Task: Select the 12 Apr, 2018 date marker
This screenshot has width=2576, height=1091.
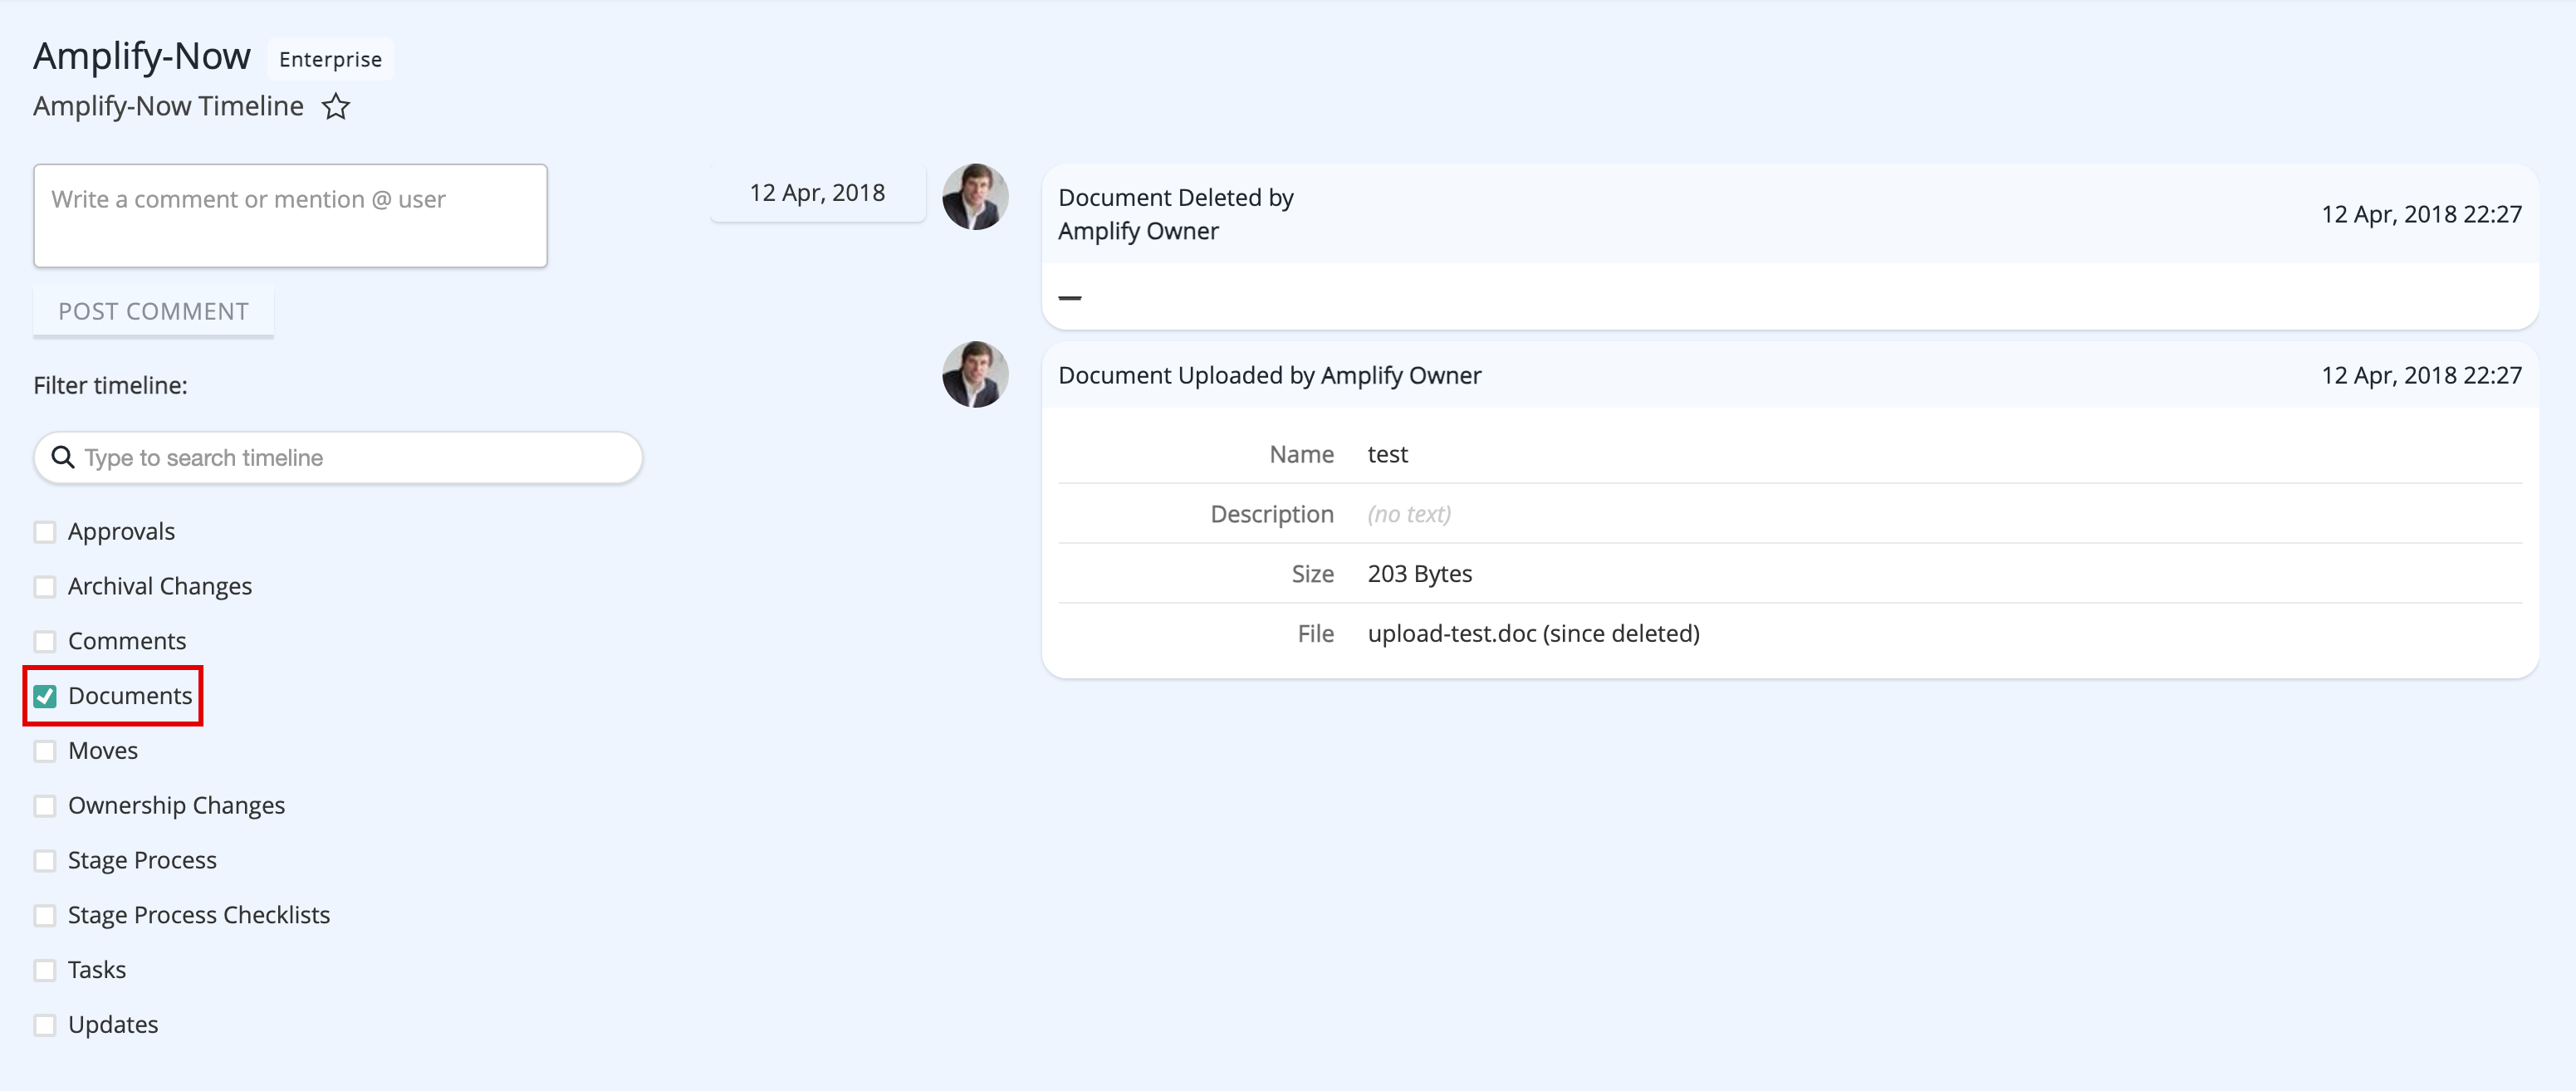Action: (817, 193)
